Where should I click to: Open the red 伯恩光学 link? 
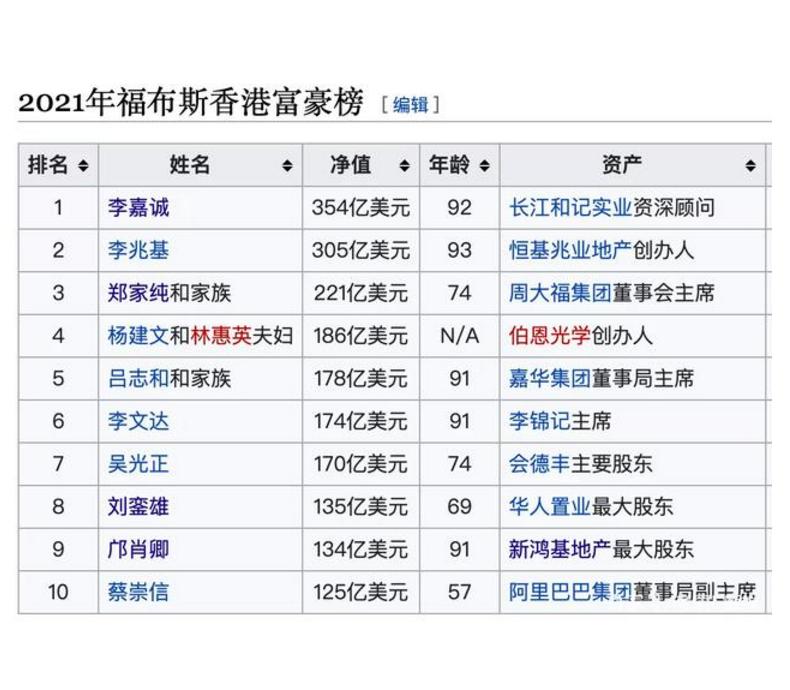[549, 336]
